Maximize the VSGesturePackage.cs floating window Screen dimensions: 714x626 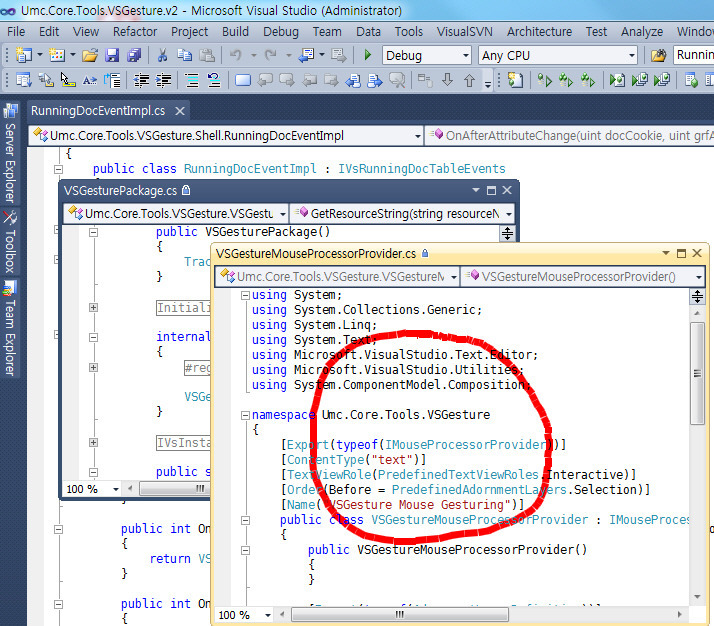point(491,190)
